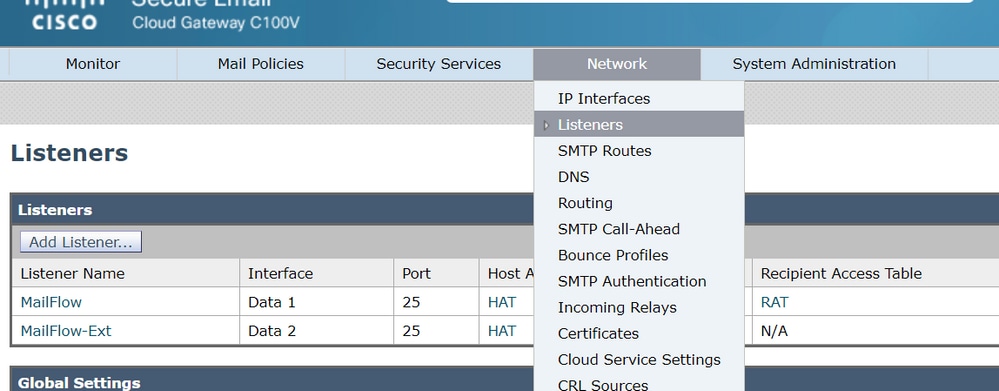The image size is (999, 391).
Task: Click the Cloud Gateway C100V product label
Action: click(215, 24)
